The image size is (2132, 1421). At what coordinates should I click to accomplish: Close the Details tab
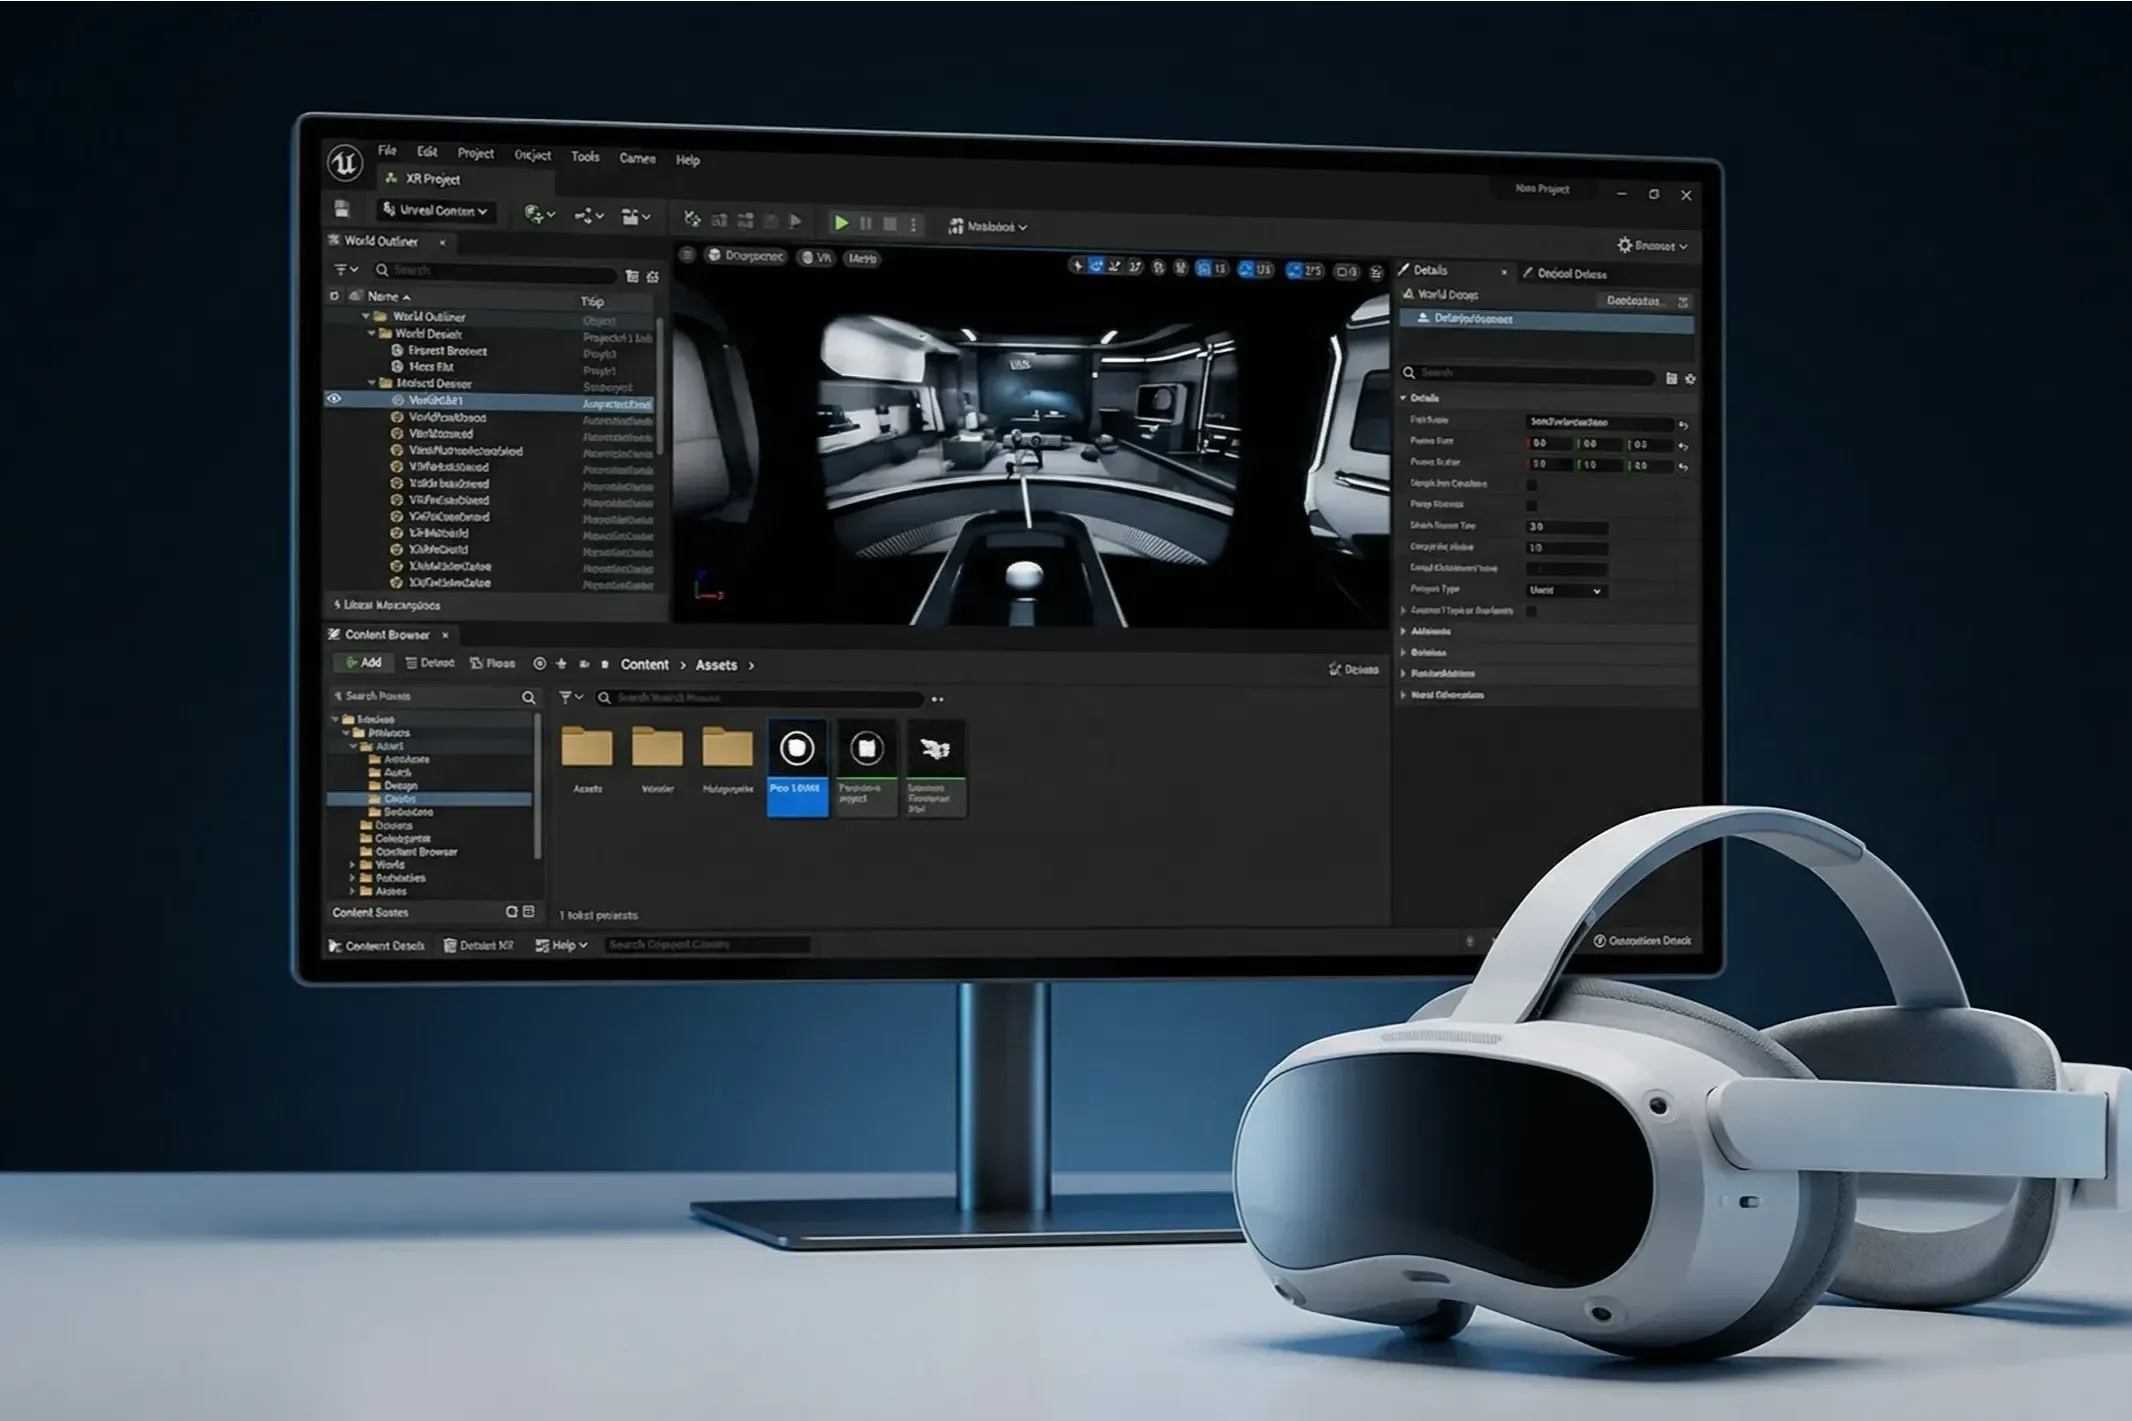(1504, 272)
